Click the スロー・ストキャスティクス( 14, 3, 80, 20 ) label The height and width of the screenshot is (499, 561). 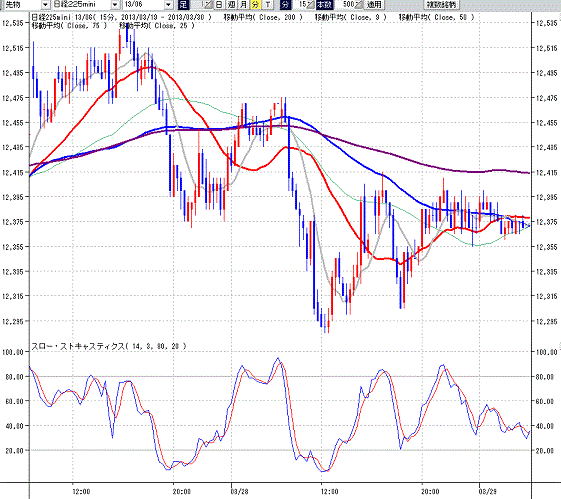109,346
